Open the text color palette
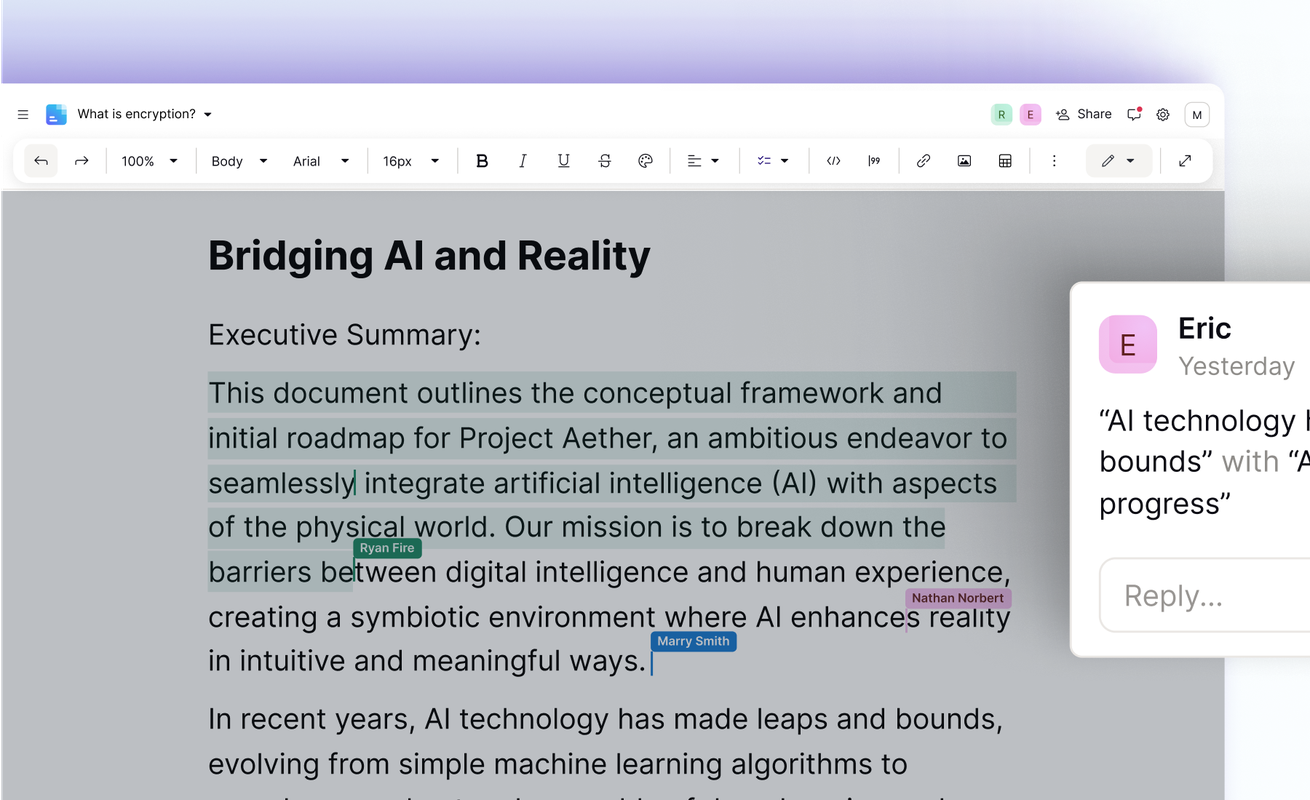This screenshot has width=1310, height=800. click(x=646, y=161)
